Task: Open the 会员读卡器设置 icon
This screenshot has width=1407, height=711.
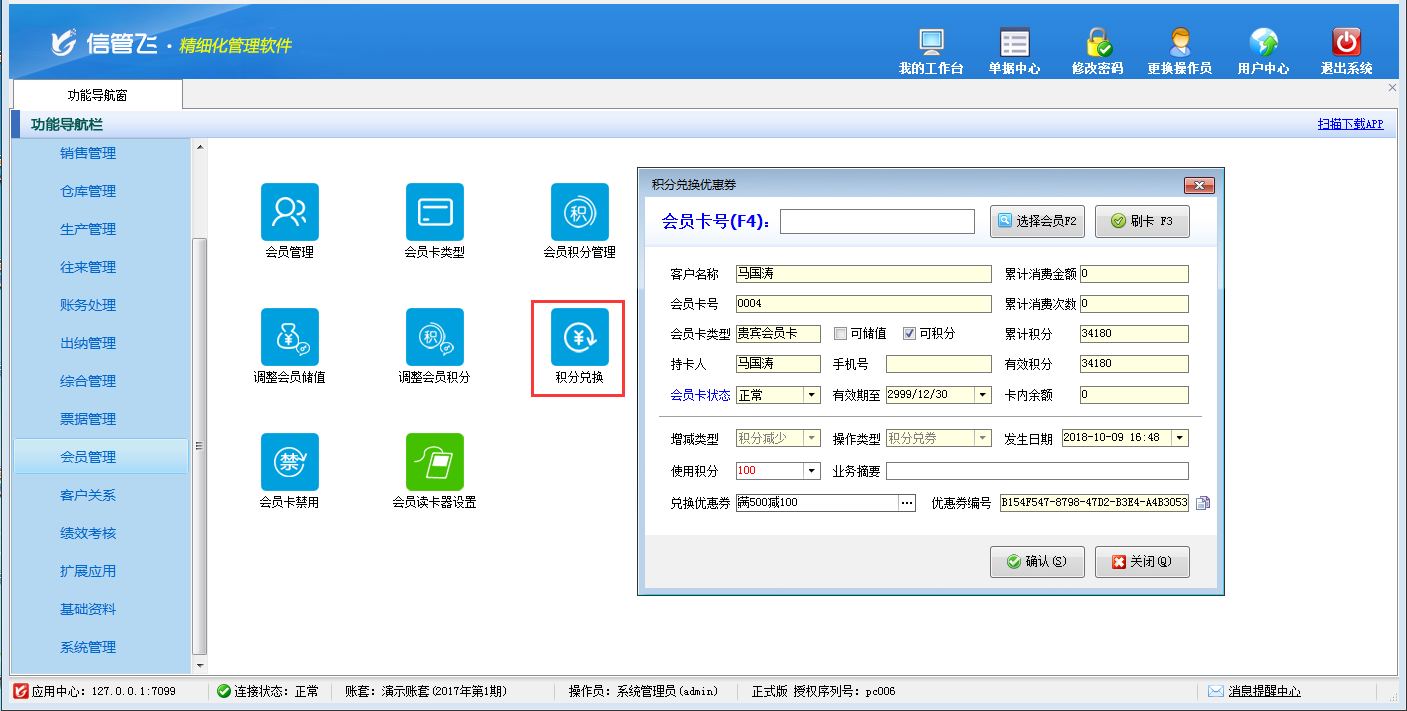Action: pyautogui.click(x=434, y=462)
